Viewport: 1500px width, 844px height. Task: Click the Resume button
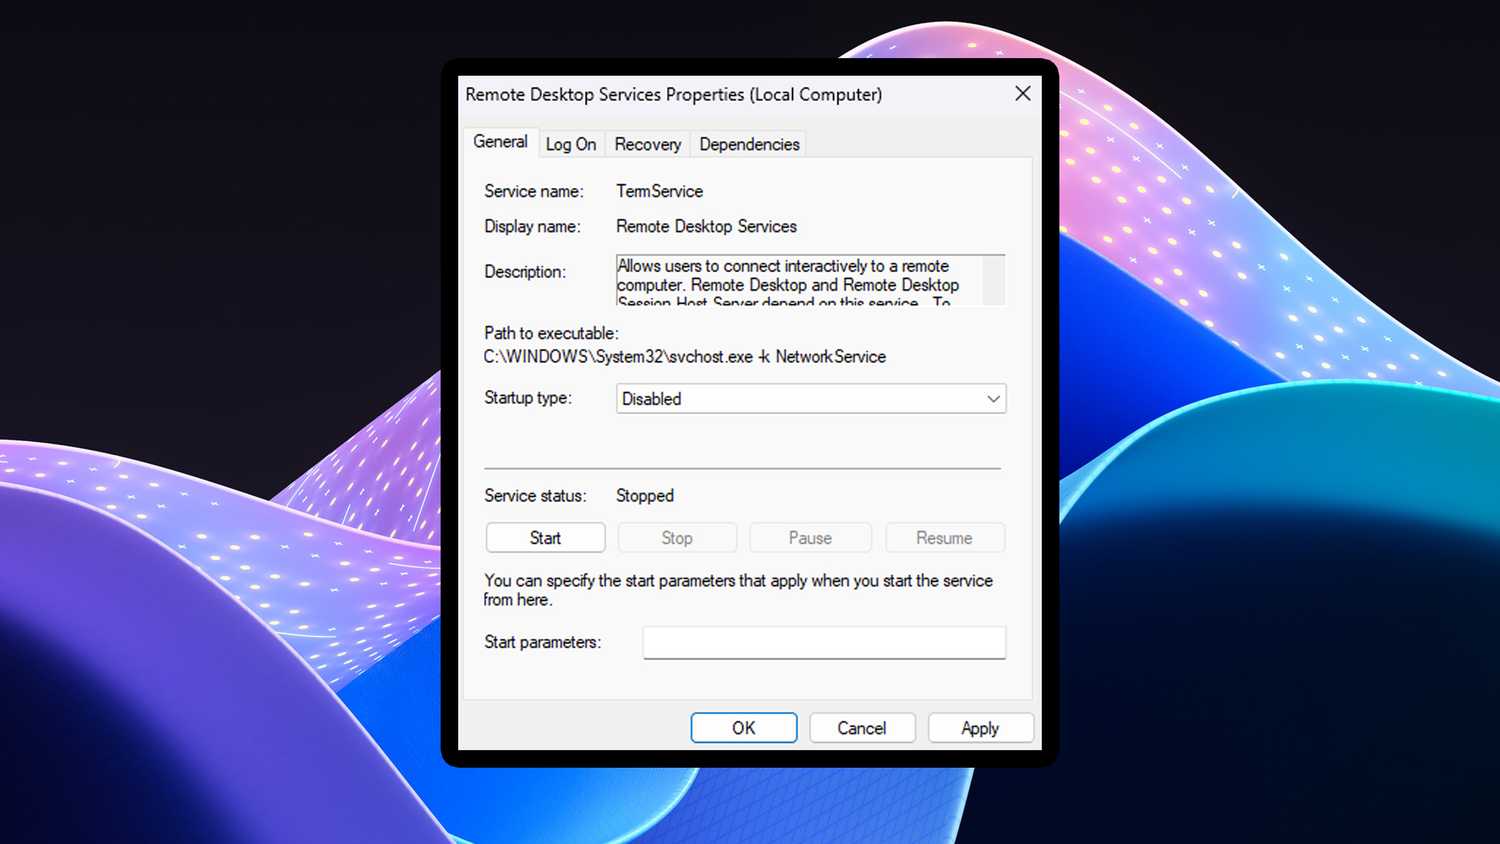(944, 537)
